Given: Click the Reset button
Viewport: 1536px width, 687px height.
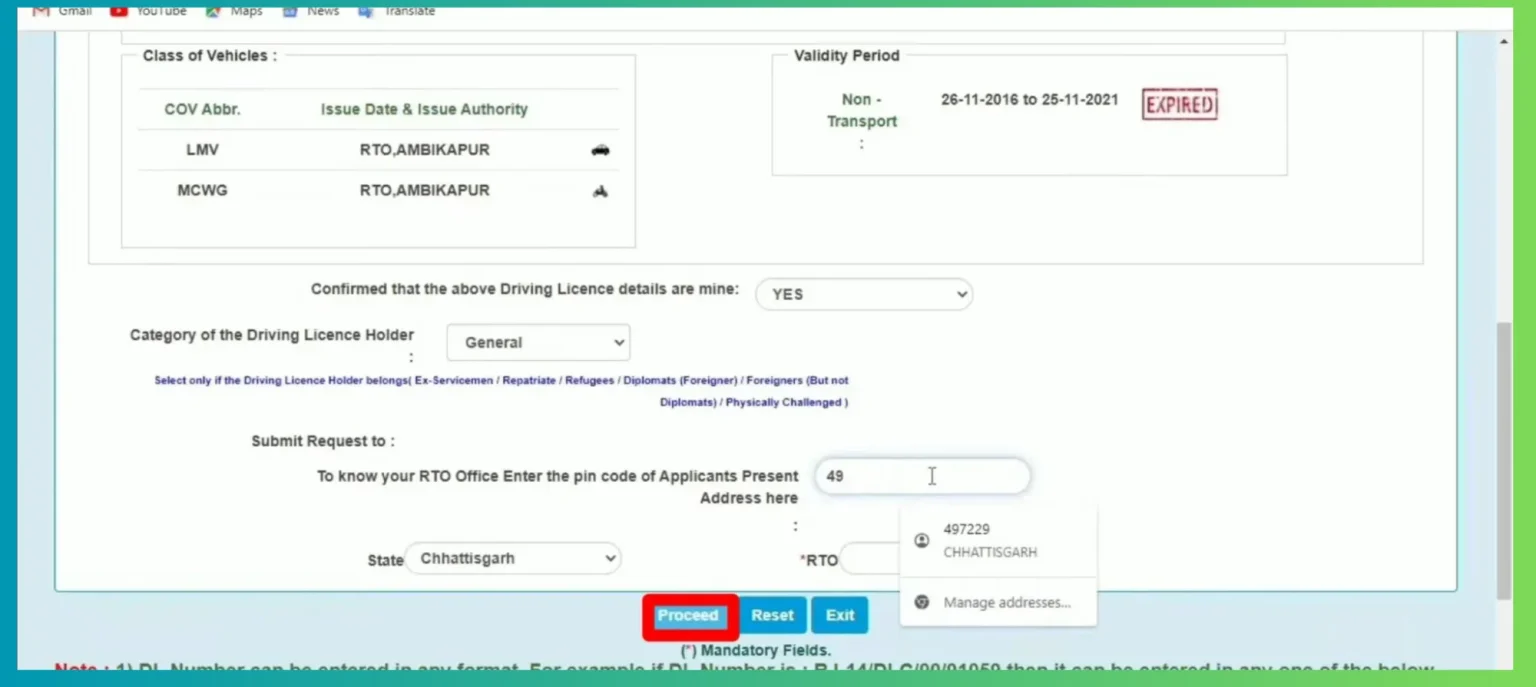Looking at the screenshot, I should coord(772,615).
